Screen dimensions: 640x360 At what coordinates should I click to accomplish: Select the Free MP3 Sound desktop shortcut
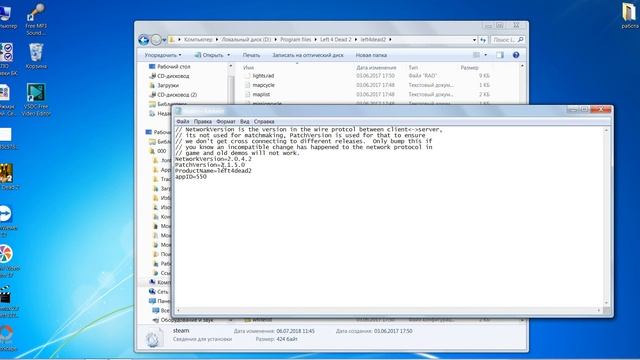(x=36, y=20)
